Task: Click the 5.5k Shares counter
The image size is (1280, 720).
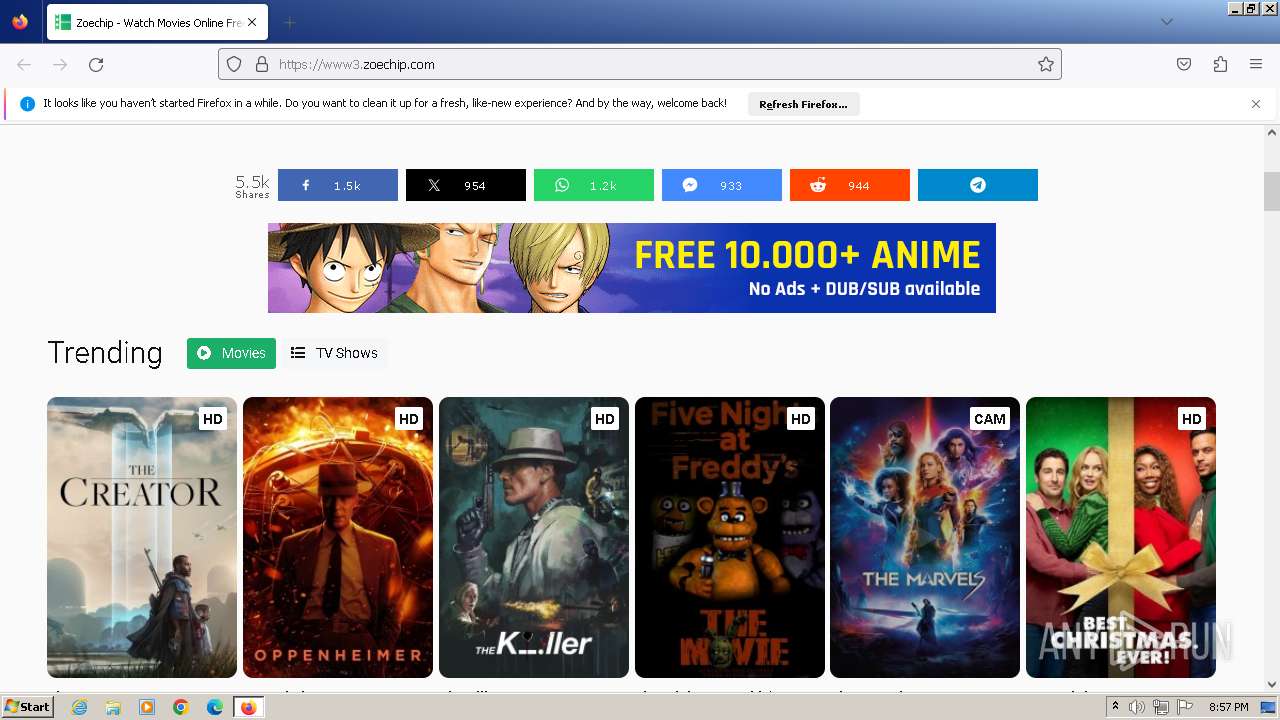Action: point(252,186)
